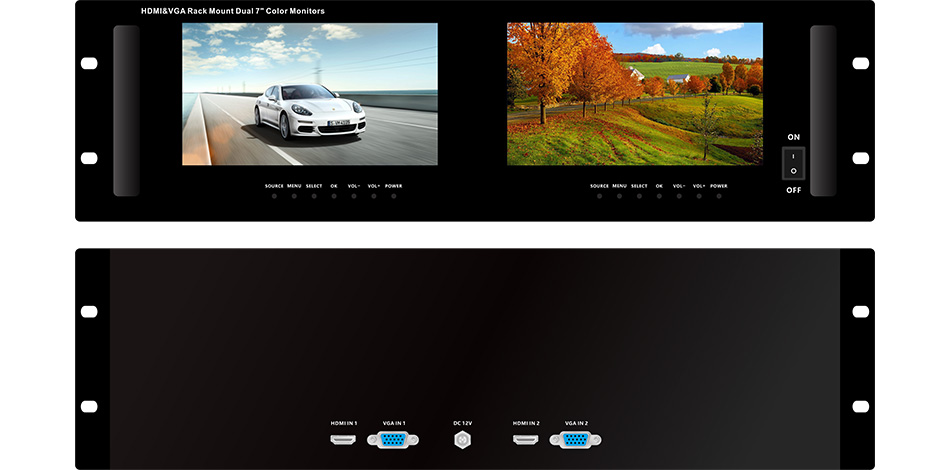Click the VGA IN 2 connector
The width and height of the screenshot is (950, 470).
click(x=574, y=439)
